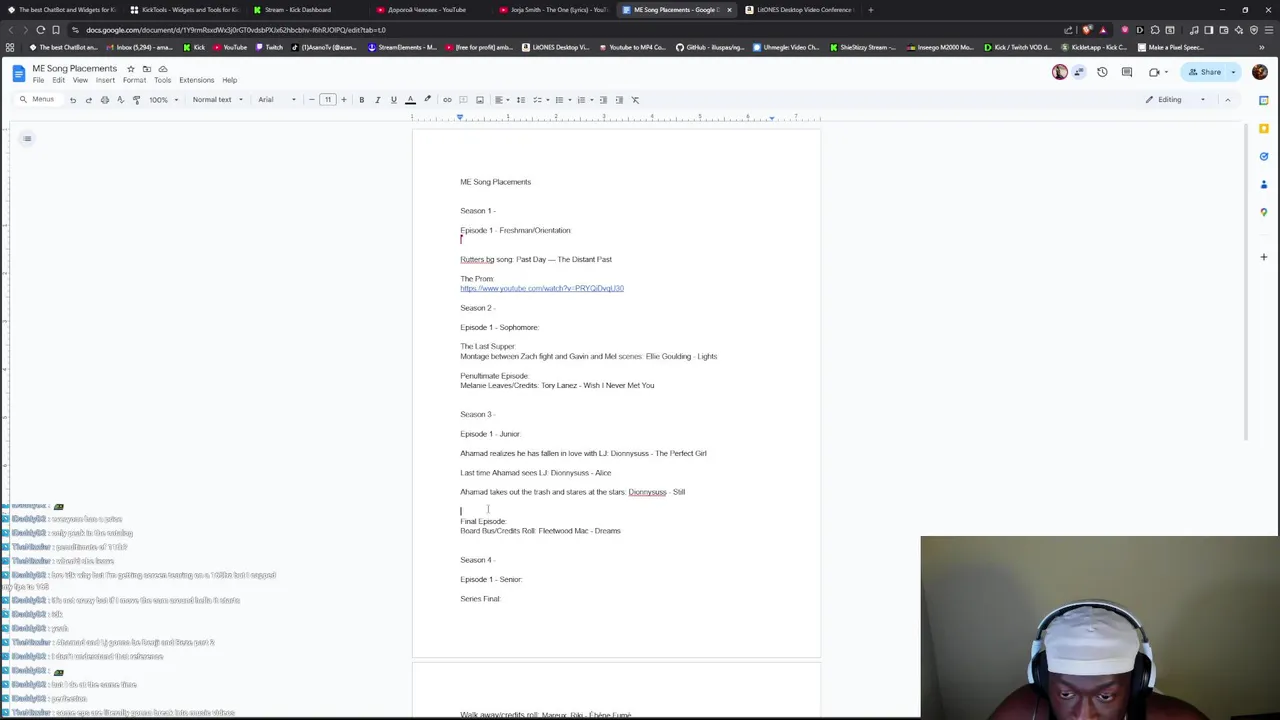Open the YouTube link under The Prom
This screenshot has width=1280, height=720.
tap(542, 289)
